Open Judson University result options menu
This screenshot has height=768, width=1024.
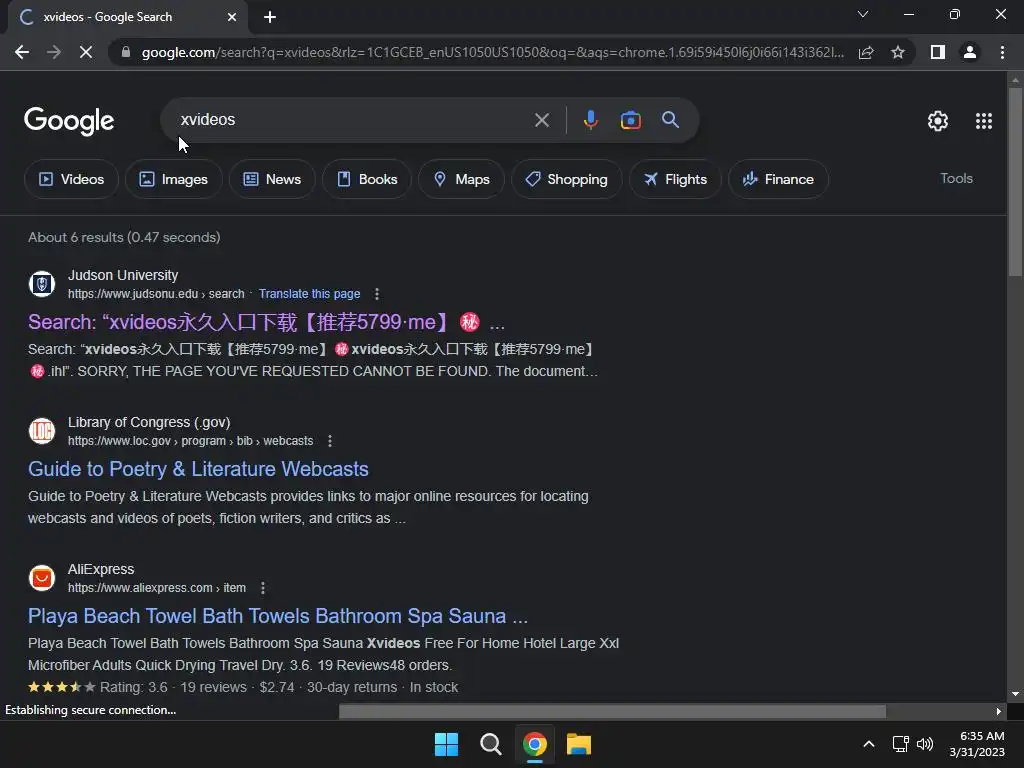(377, 294)
